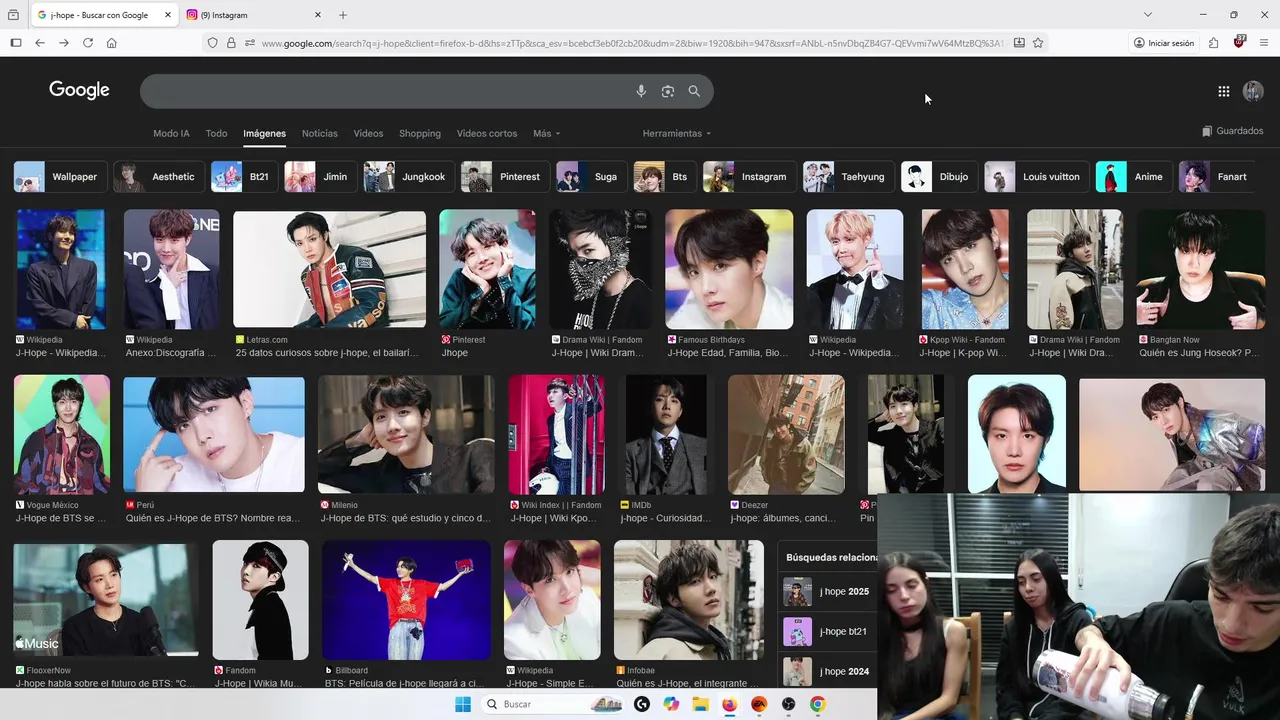The height and width of the screenshot is (720, 1280).
Task: Open the Google apps grid
Action: pos(1224,91)
